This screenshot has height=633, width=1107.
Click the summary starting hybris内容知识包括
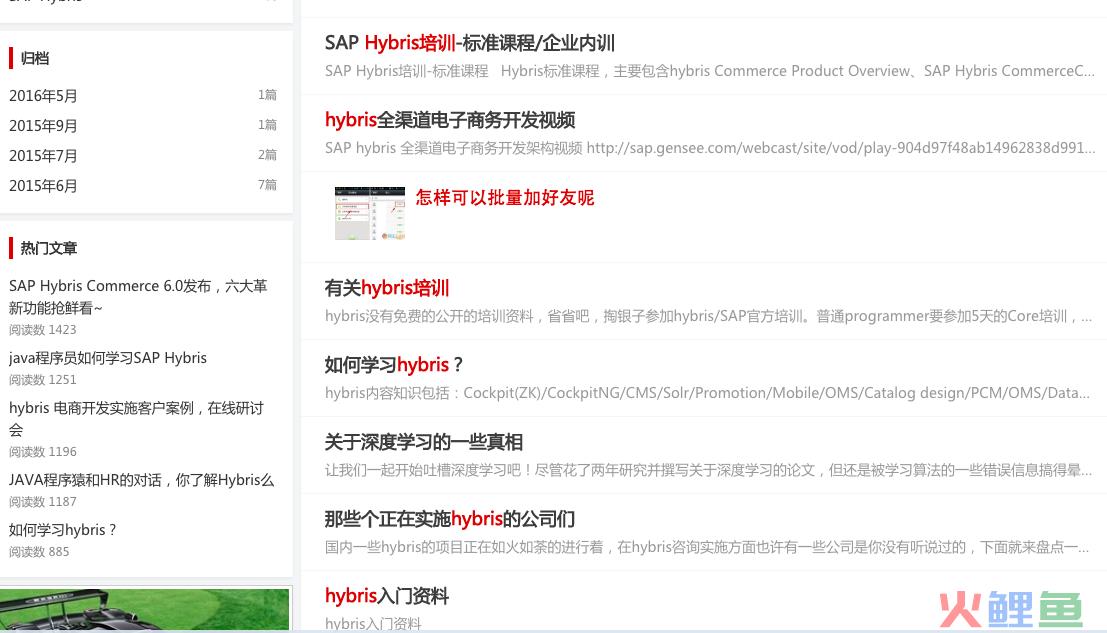click(707, 393)
